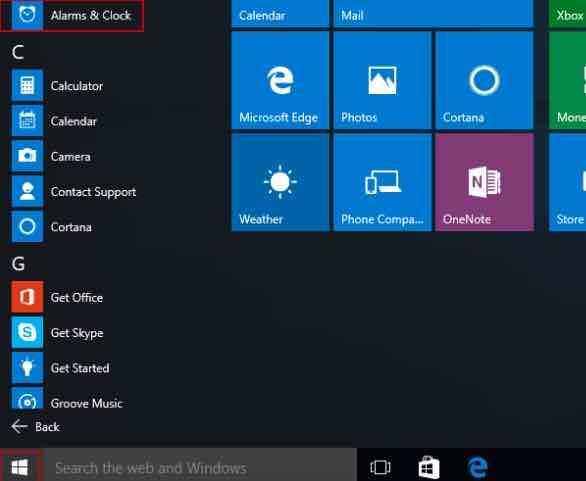Open the Money tile
The height and width of the screenshot is (481, 586).
point(567,80)
